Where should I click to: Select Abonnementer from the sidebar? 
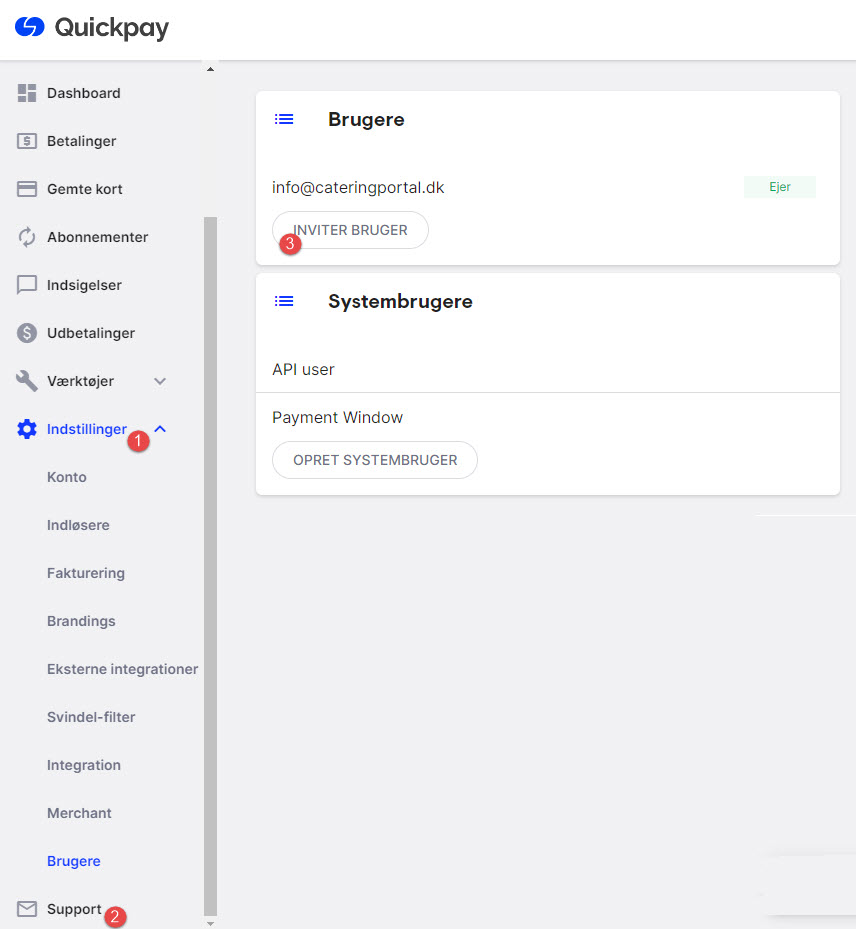click(97, 237)
